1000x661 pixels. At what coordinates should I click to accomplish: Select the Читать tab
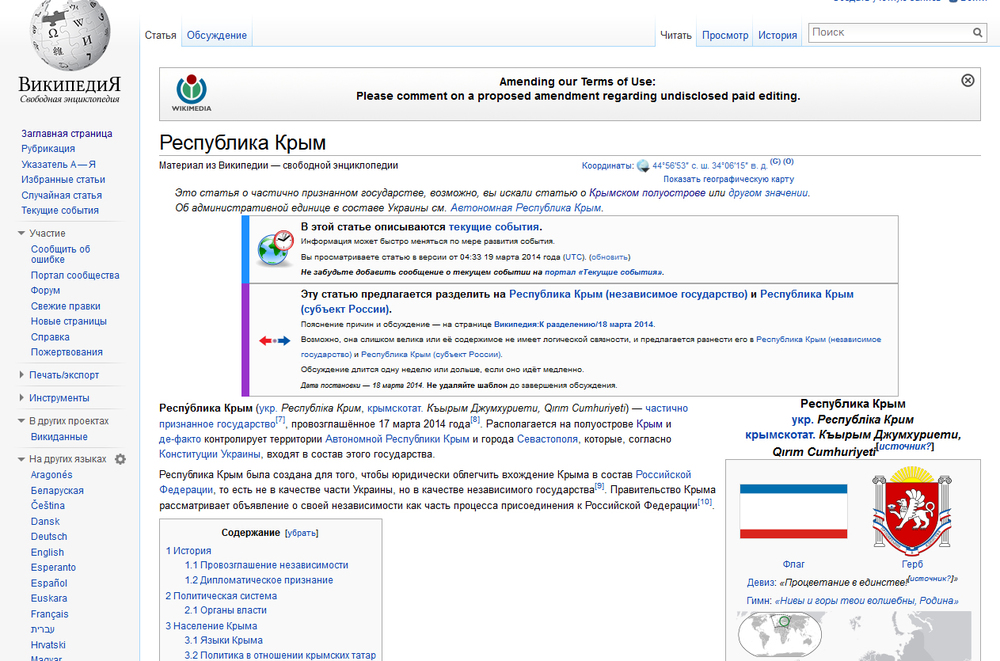point(676,35)
